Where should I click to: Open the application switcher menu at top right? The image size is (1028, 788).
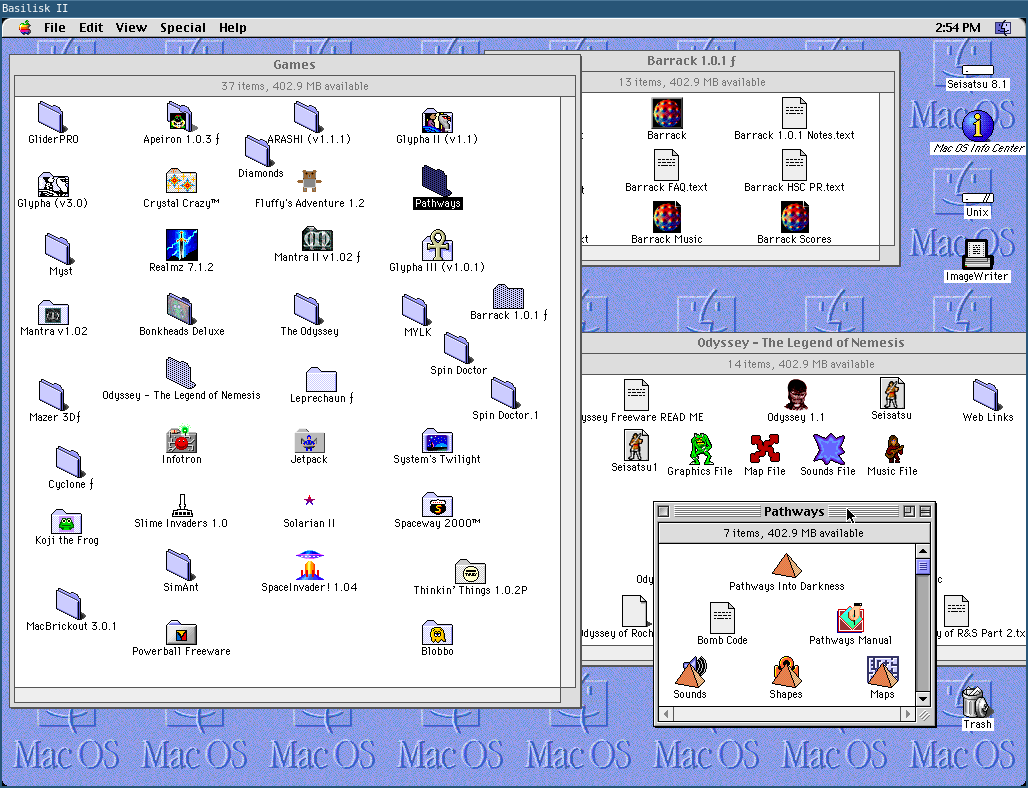coord(1002,28)
